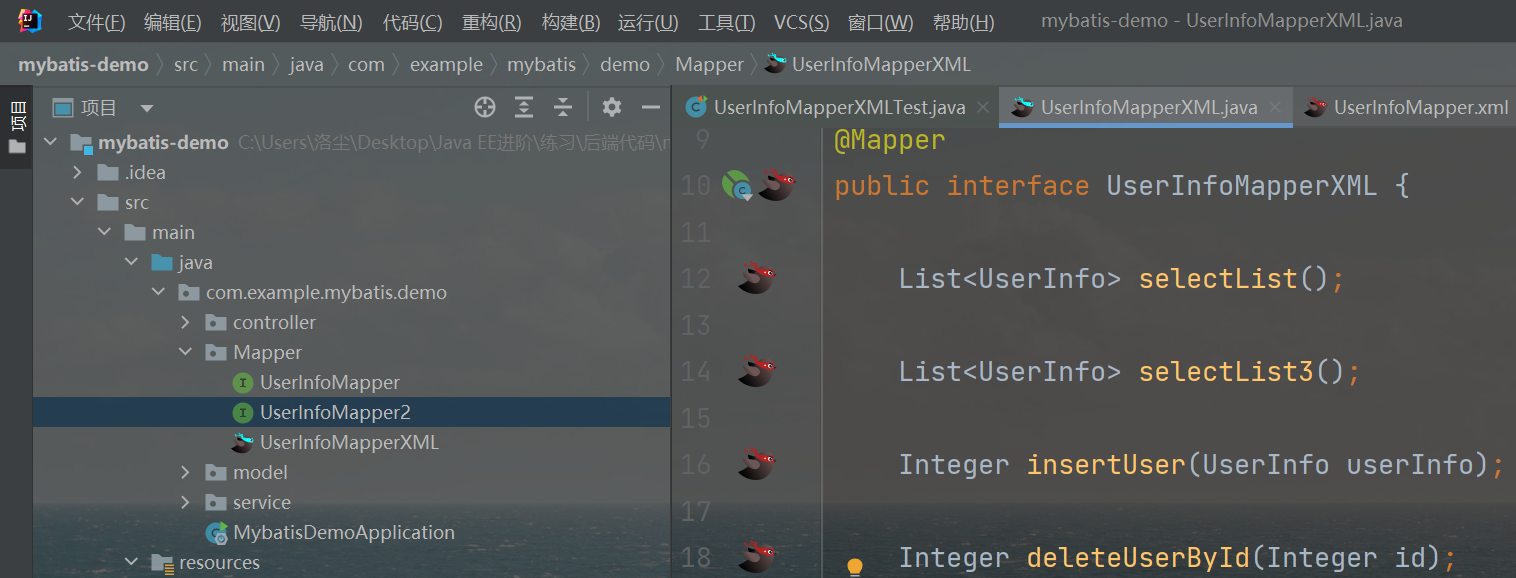Open the 重构(R) menu
Image resolution: width=1516 pixels, height=578 pixels.
click(491, 22)
